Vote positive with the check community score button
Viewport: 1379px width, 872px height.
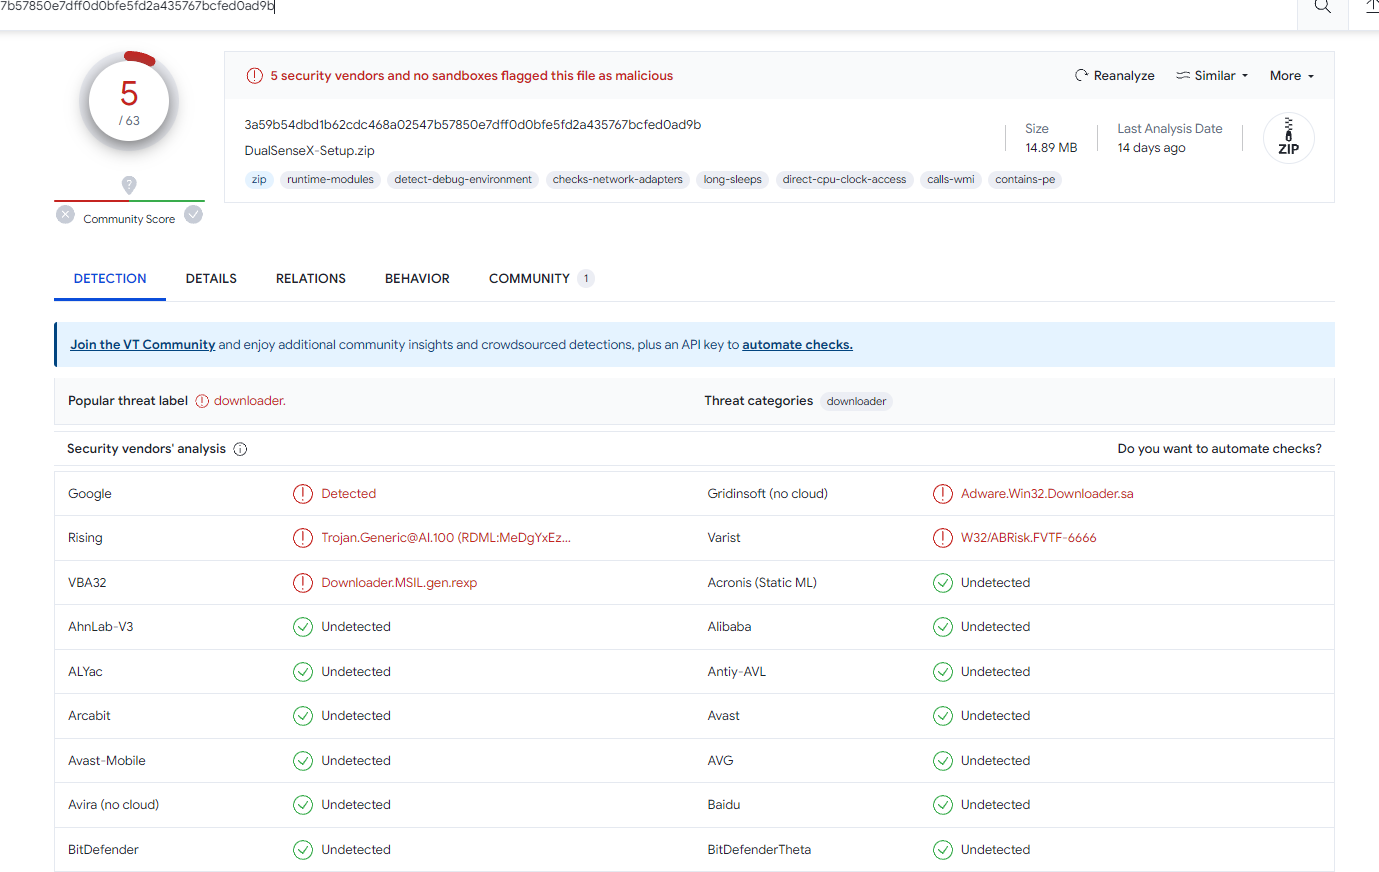coord(194,214)
